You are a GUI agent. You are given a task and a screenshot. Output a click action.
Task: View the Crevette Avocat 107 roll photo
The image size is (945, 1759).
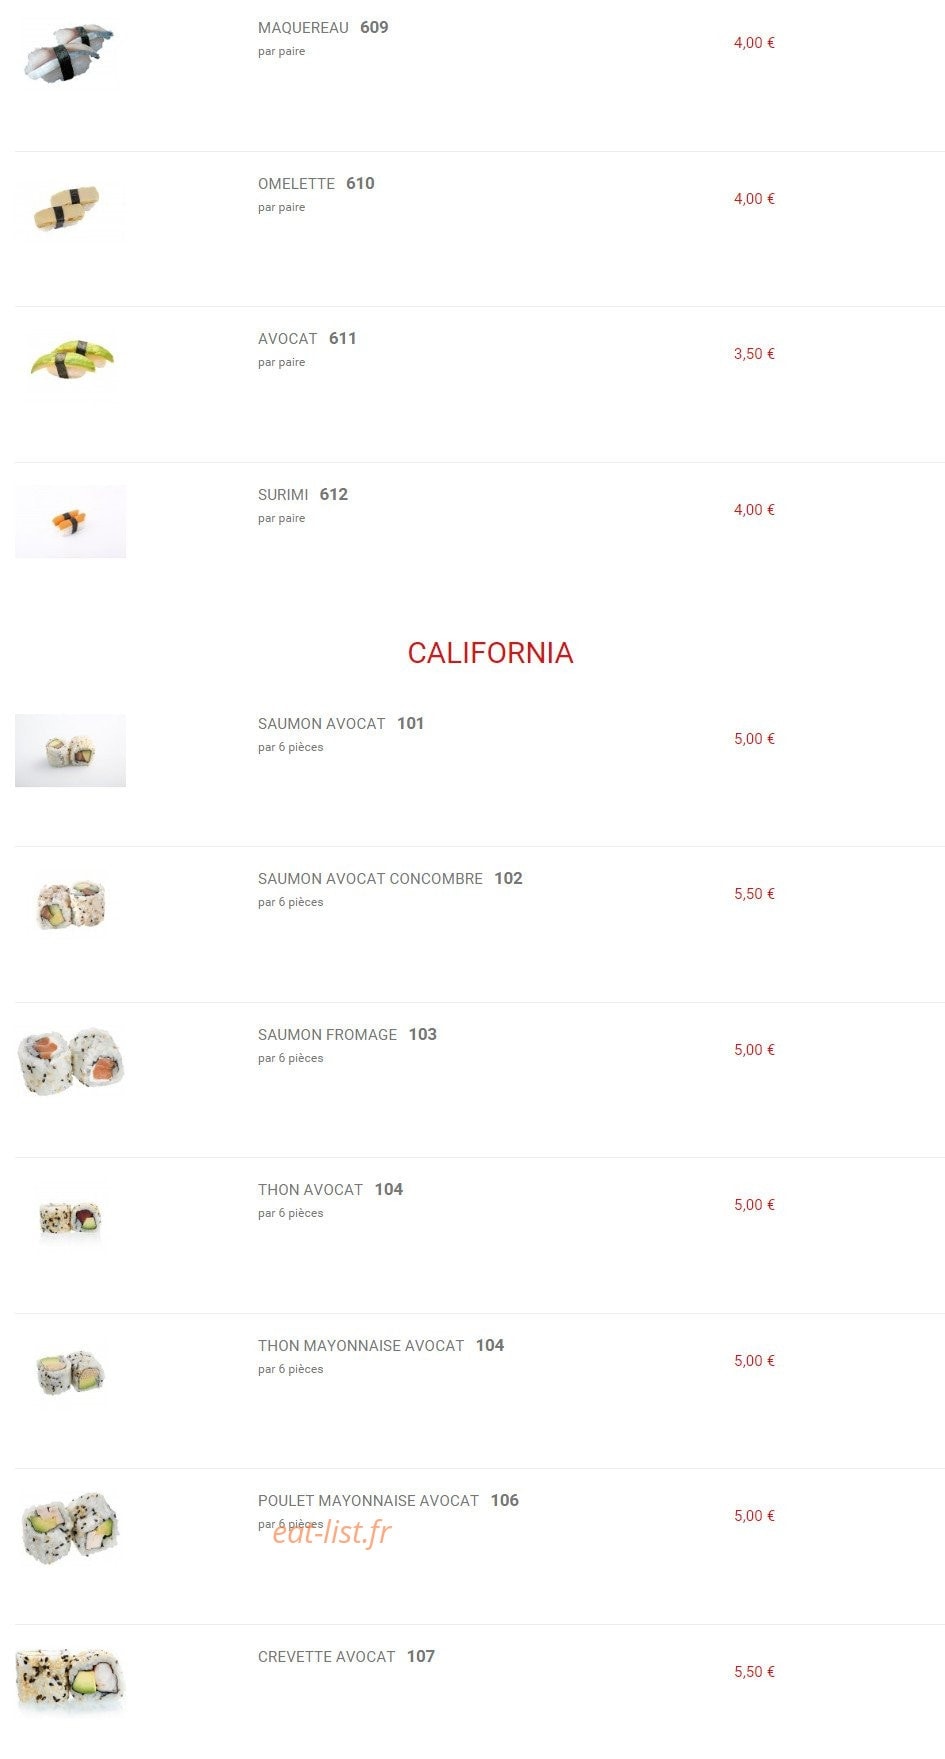point(70,1683)
